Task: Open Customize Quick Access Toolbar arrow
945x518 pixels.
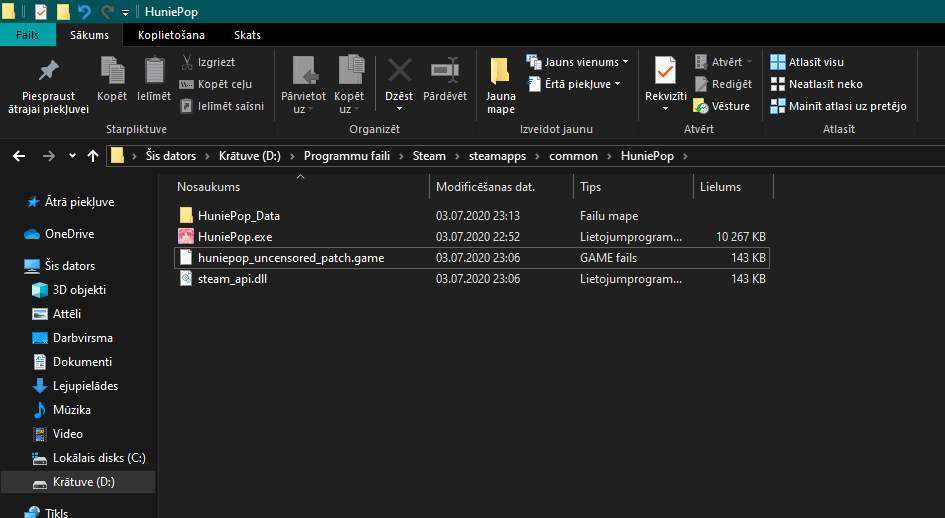Action: (125, 12)
